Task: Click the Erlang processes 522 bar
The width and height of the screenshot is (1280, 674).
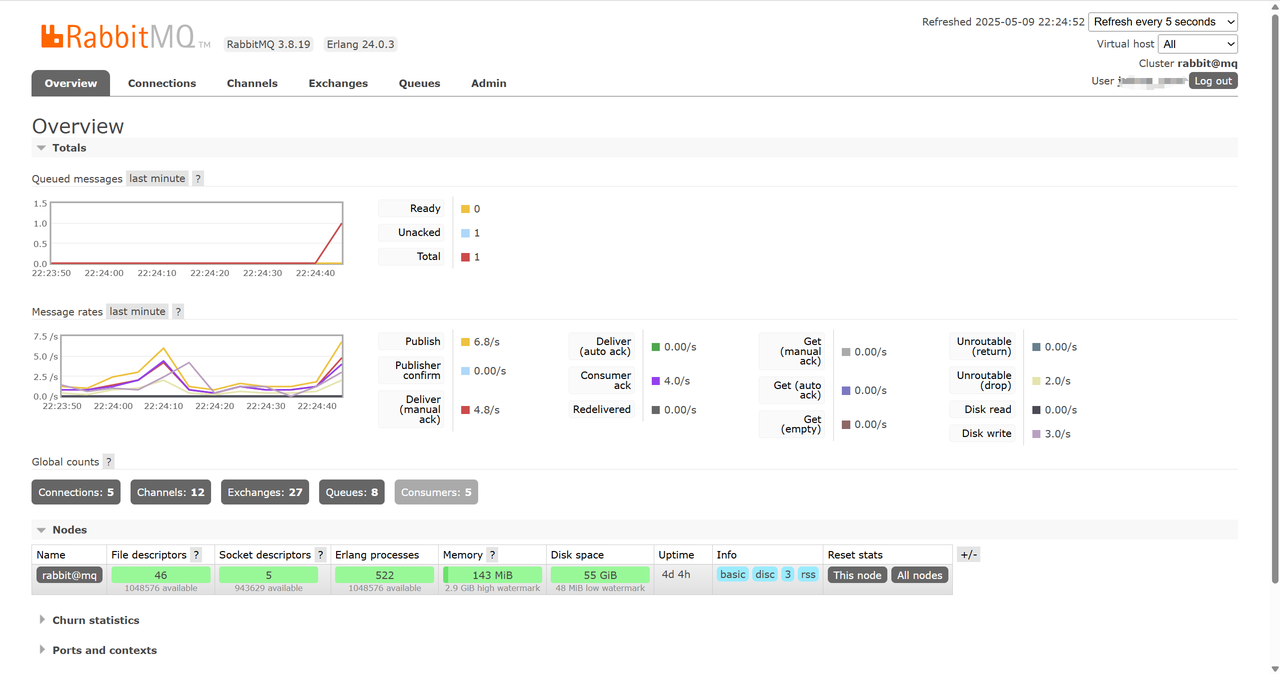Action: click(x=385, y=575)
